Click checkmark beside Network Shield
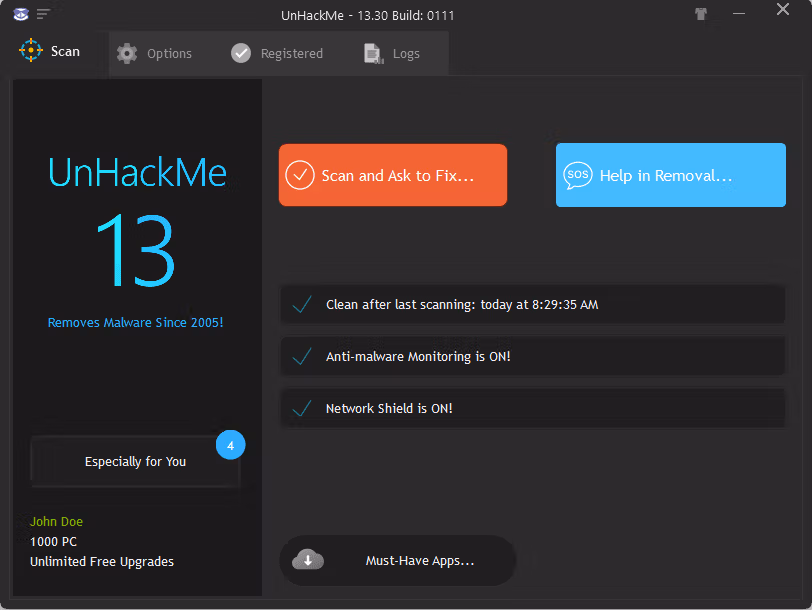 [x=302, y=408]
